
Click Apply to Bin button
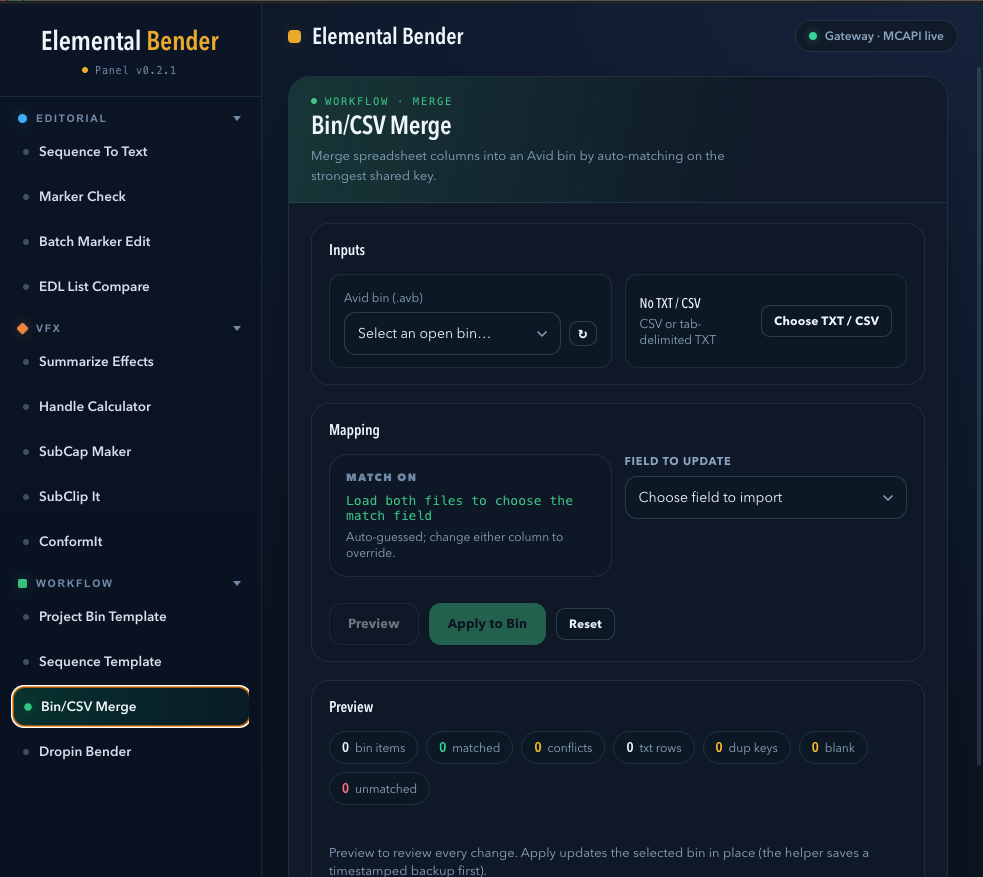[487, 624]
